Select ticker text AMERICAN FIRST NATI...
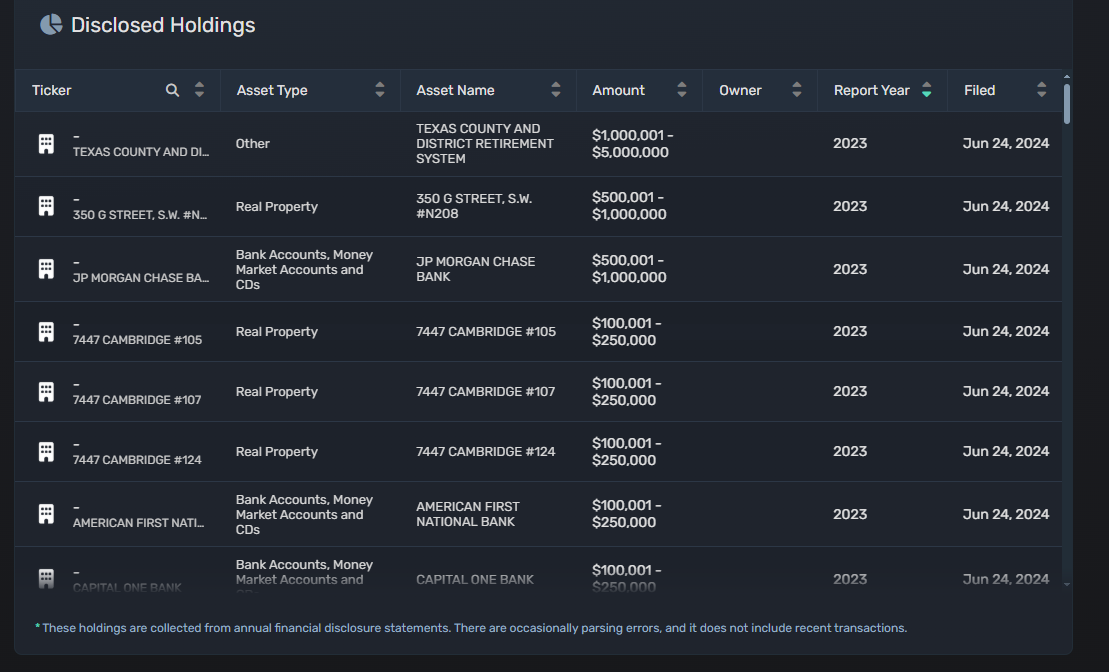Screen dimensions: 1109x672 [138, 522]
